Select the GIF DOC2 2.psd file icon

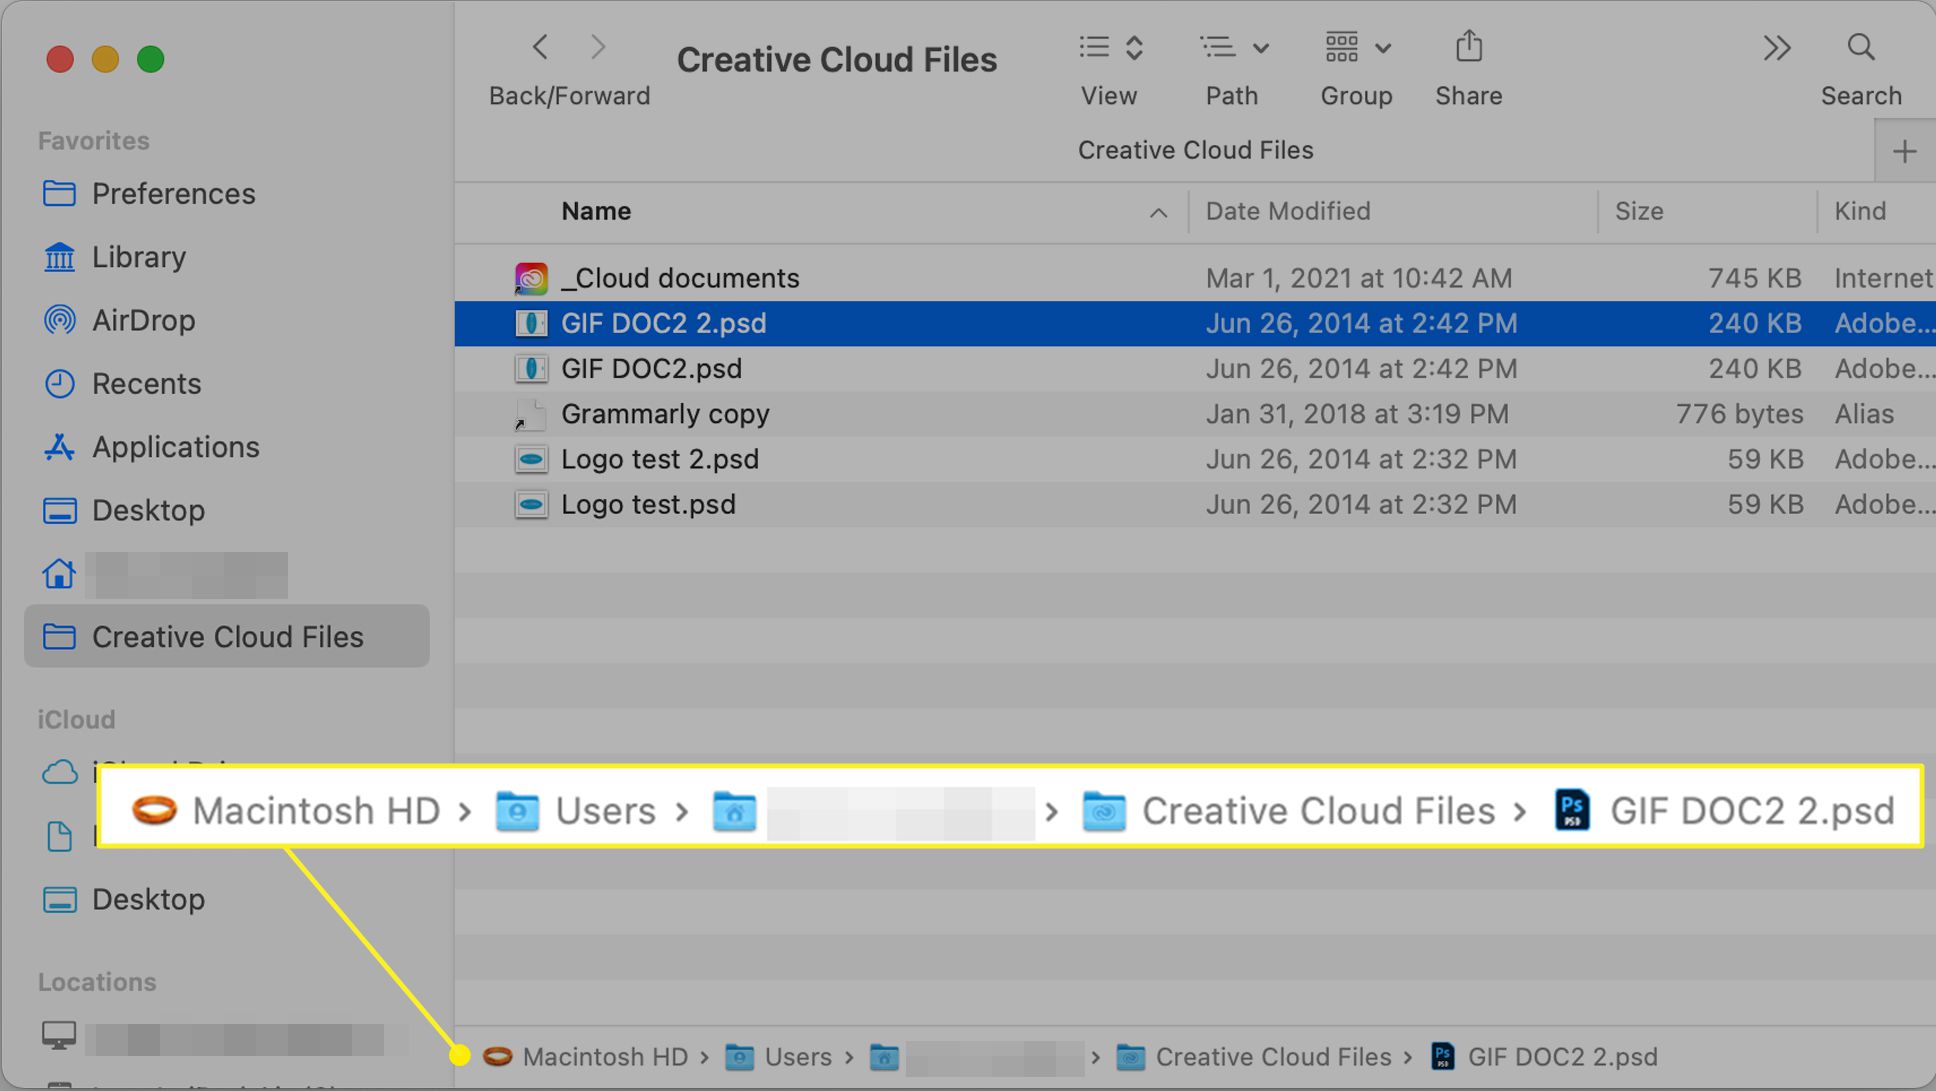tap(531, 323)
